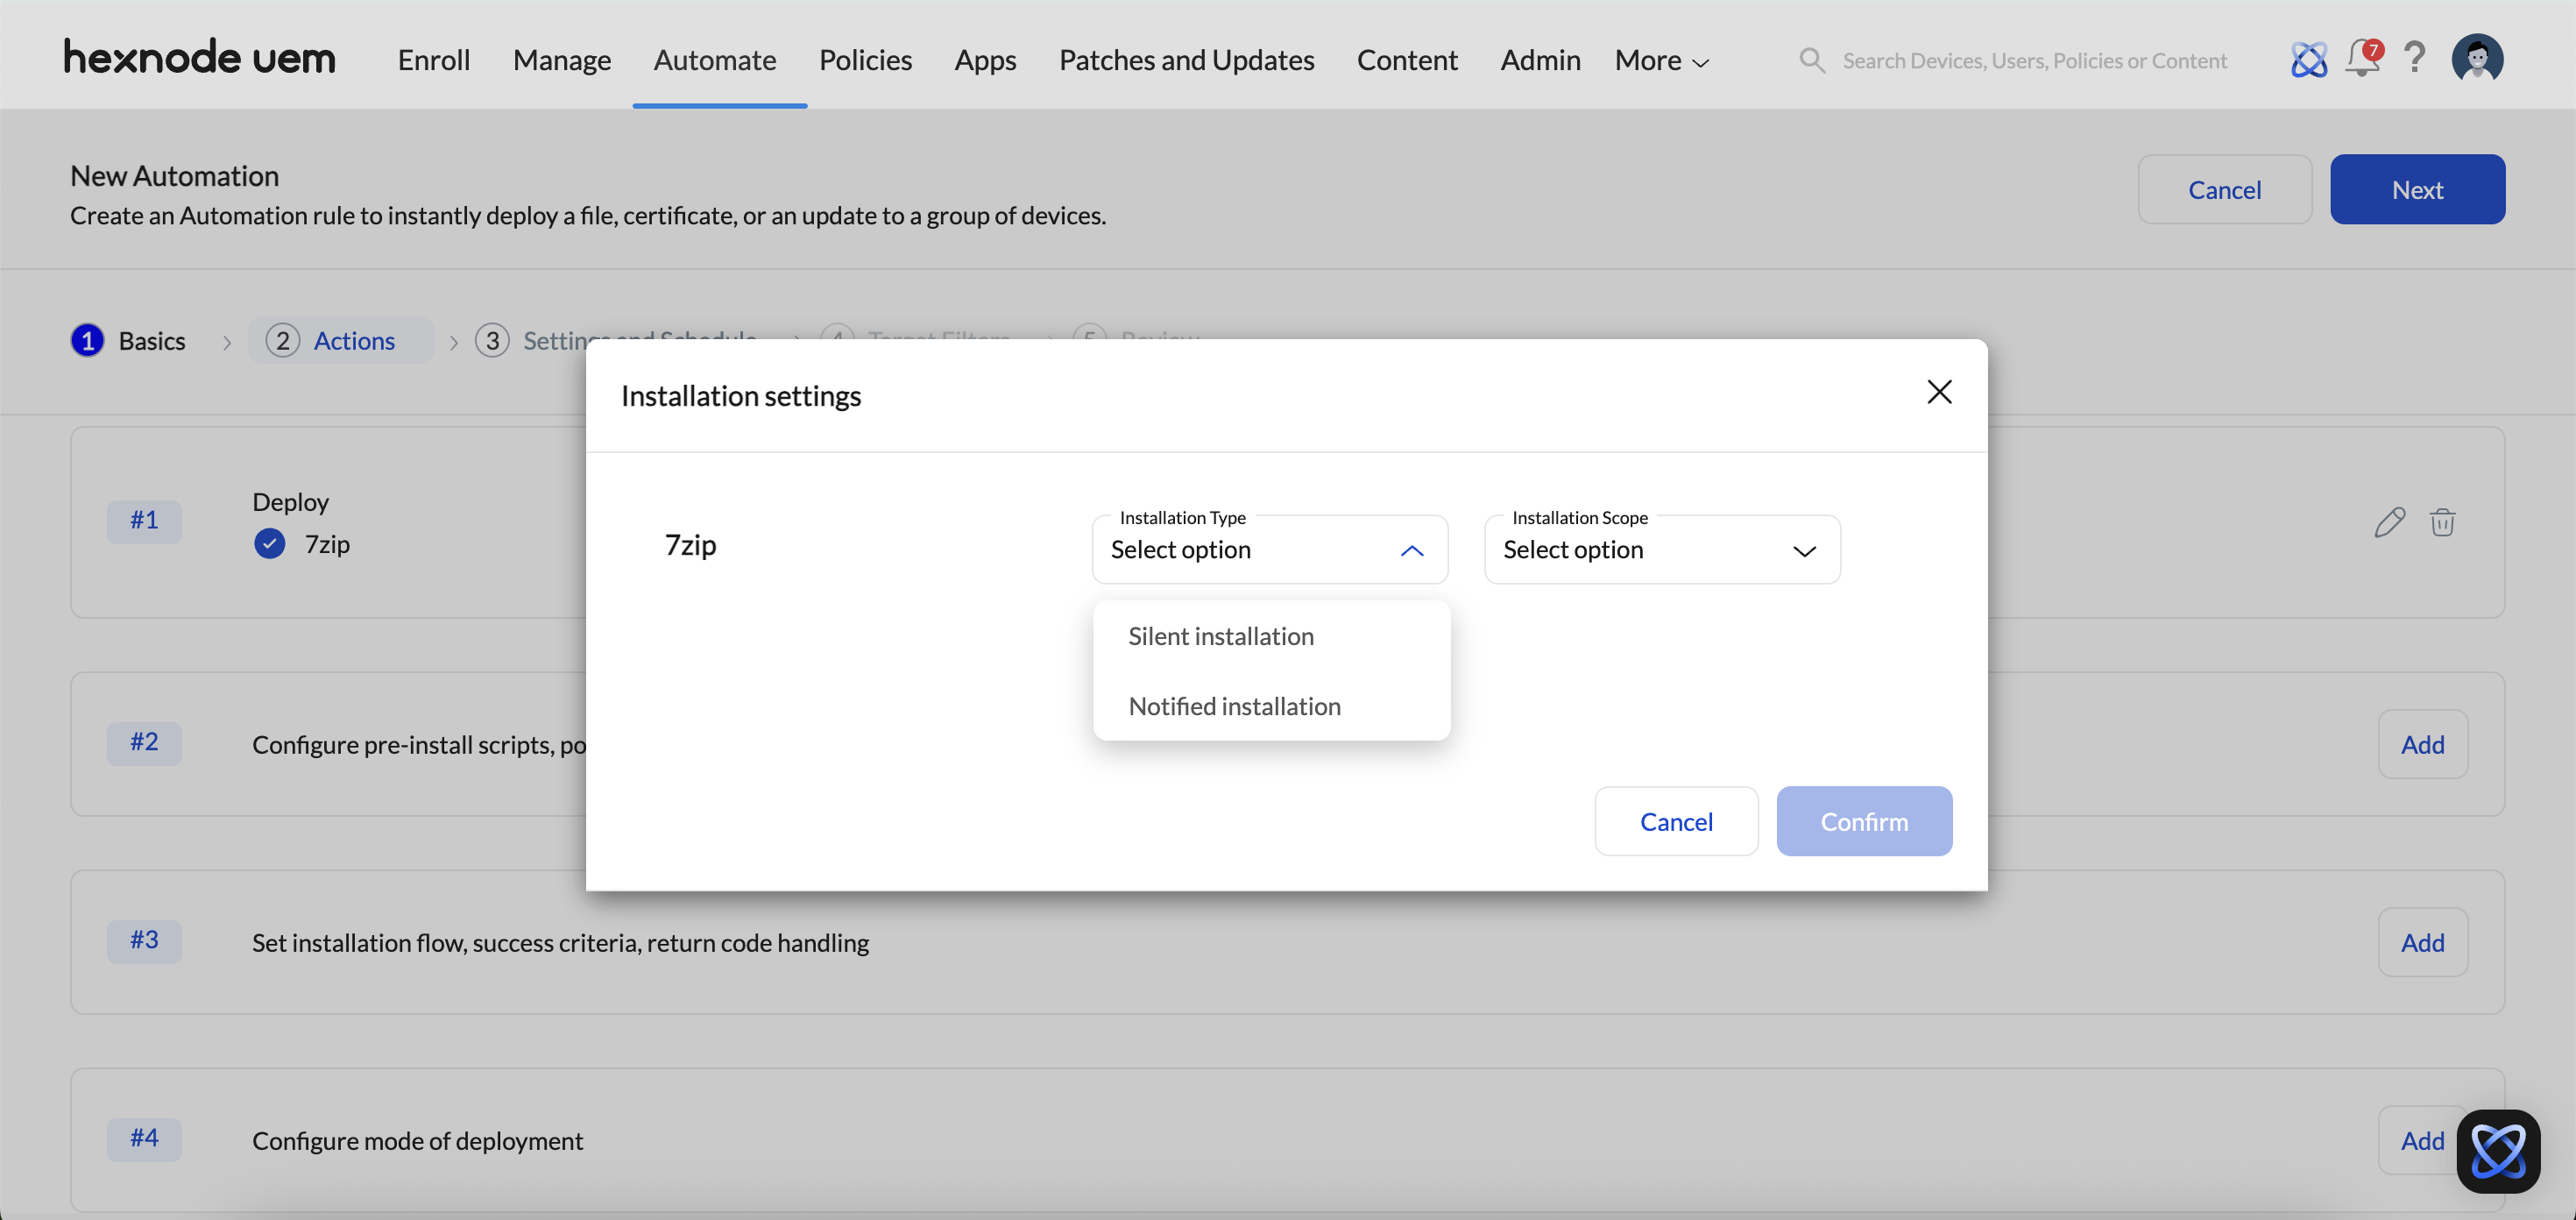The height and width of the screenshot is (1220, 2576).
Task: Click the Next button
Action: point(2417,189)
